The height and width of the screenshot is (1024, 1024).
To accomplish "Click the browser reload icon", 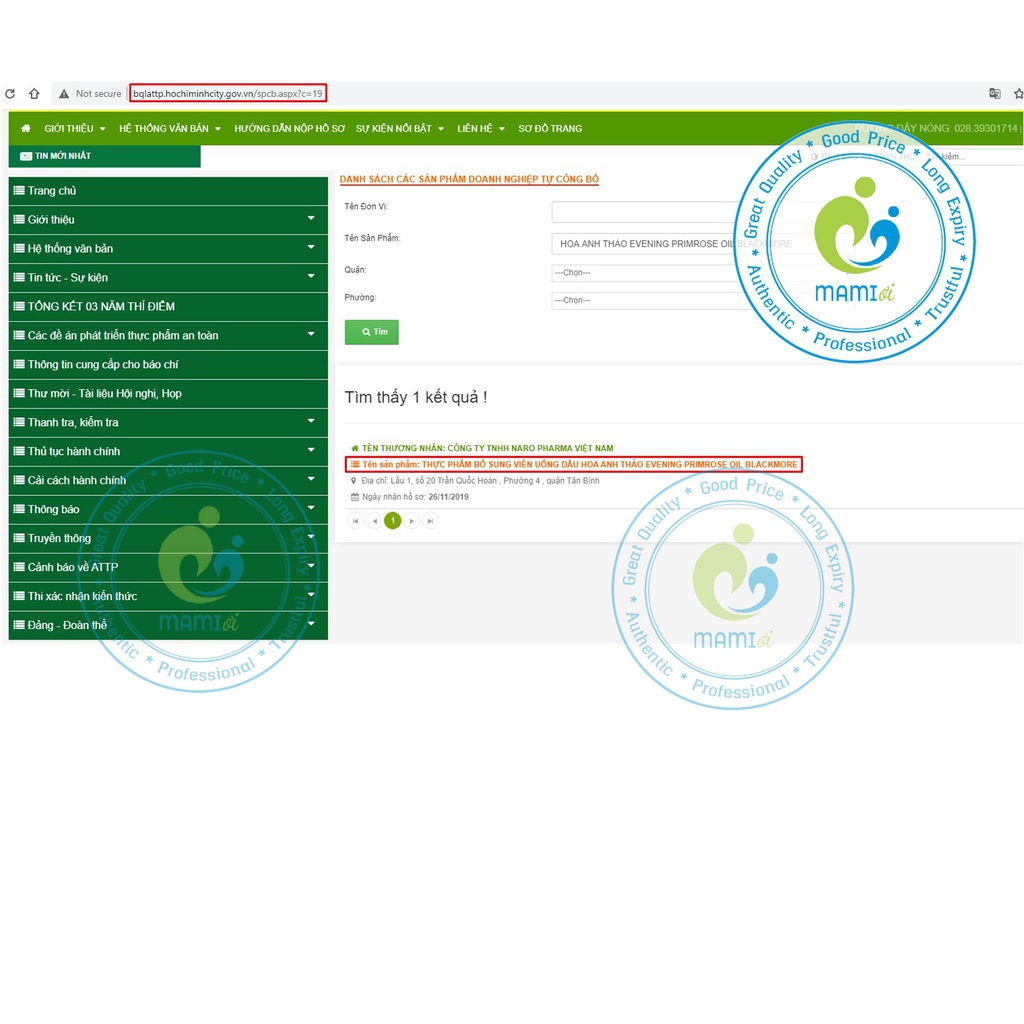I will coord(10,94).
